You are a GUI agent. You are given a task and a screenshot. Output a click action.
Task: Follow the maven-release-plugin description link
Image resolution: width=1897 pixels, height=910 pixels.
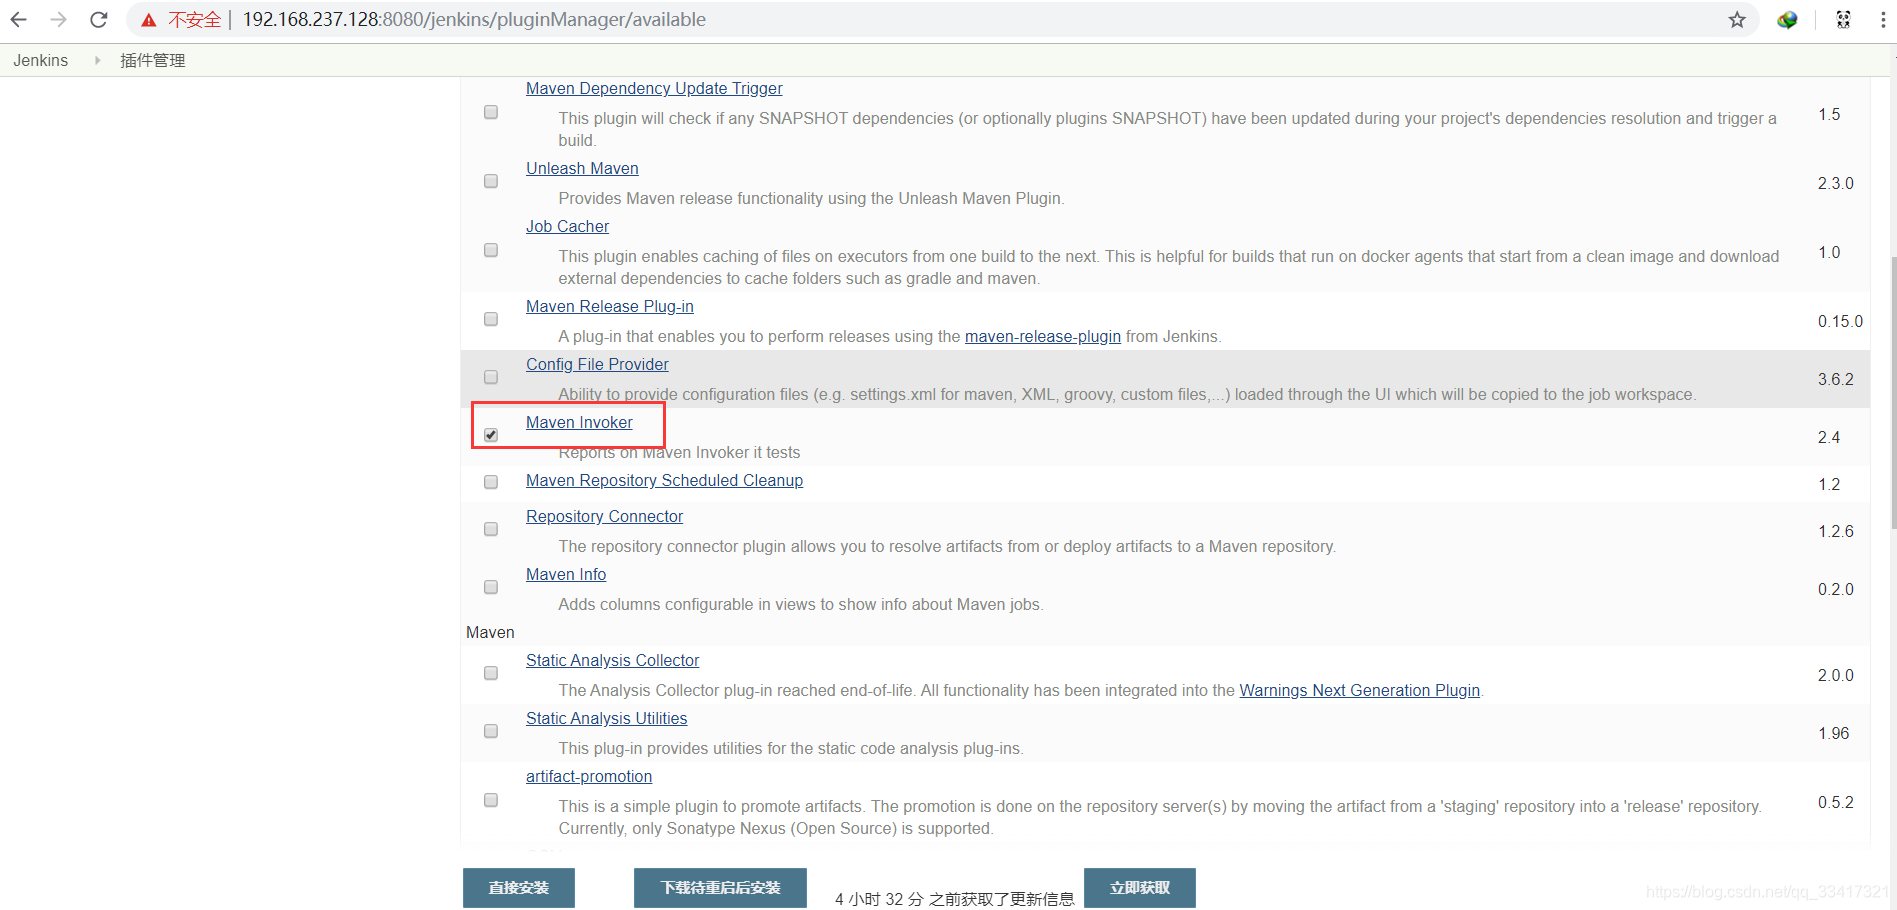1042,336
